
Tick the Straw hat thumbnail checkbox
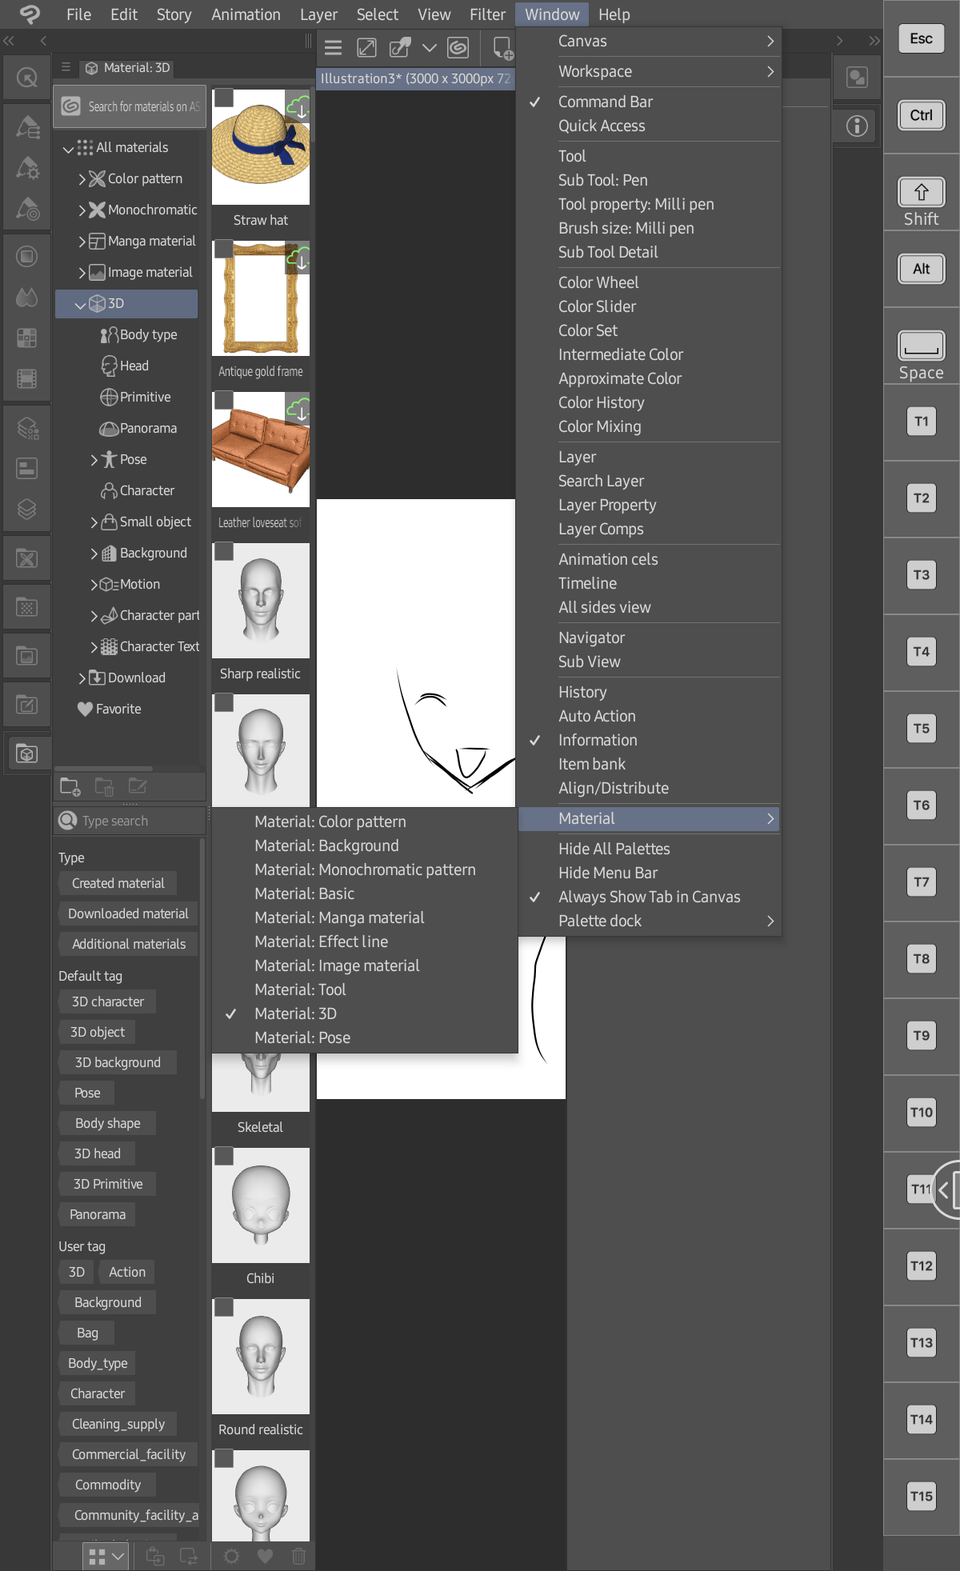point(224,98)
